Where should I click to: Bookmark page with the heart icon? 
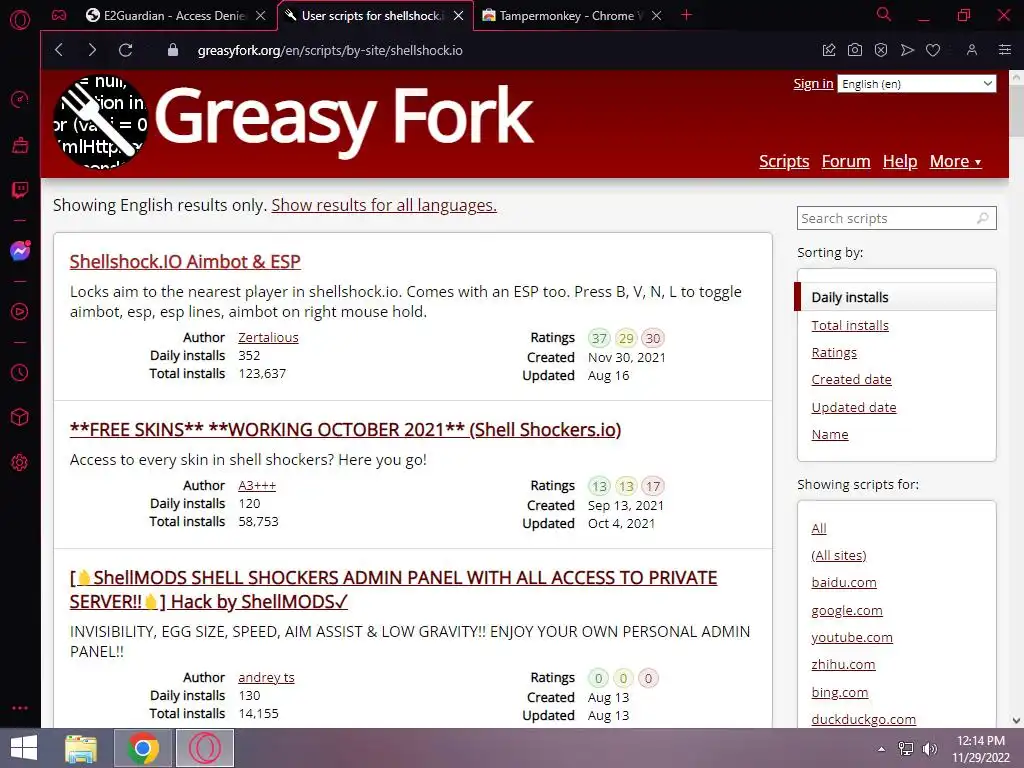pyautogui.click(x=933, y=50)
